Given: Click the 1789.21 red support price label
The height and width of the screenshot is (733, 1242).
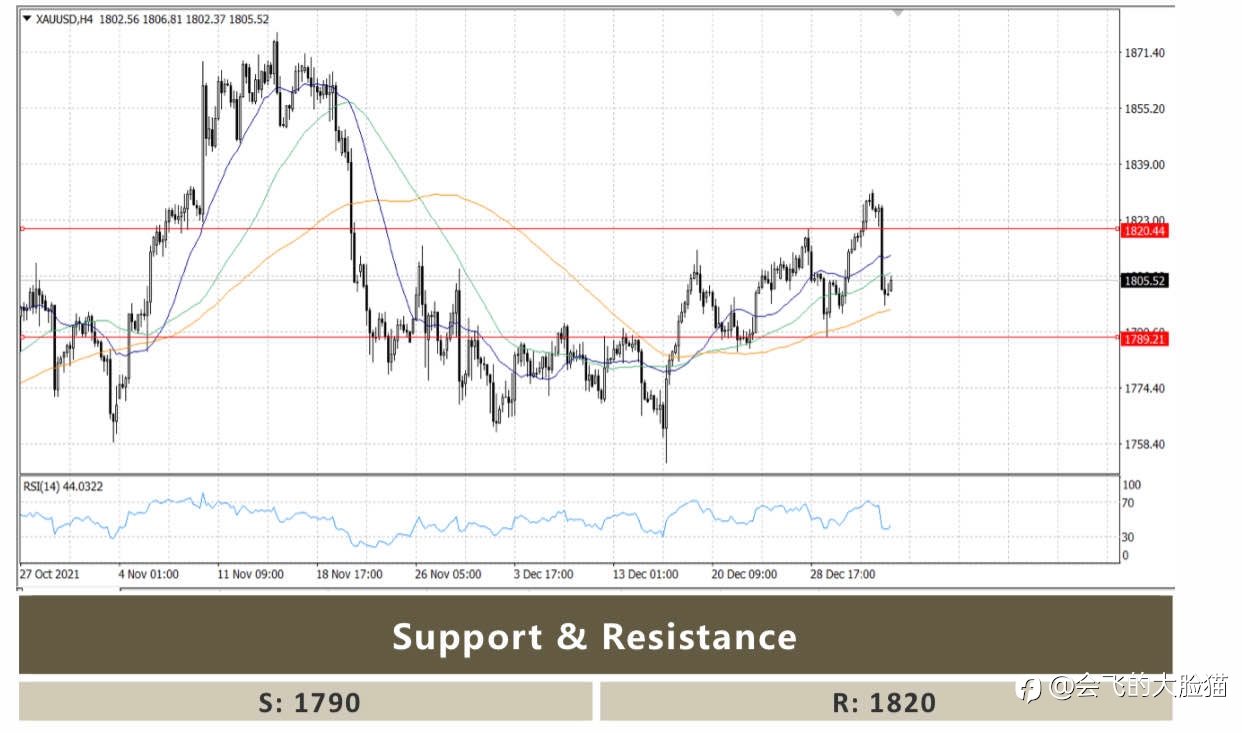Looking at the screenshot, I should 1145,340.
